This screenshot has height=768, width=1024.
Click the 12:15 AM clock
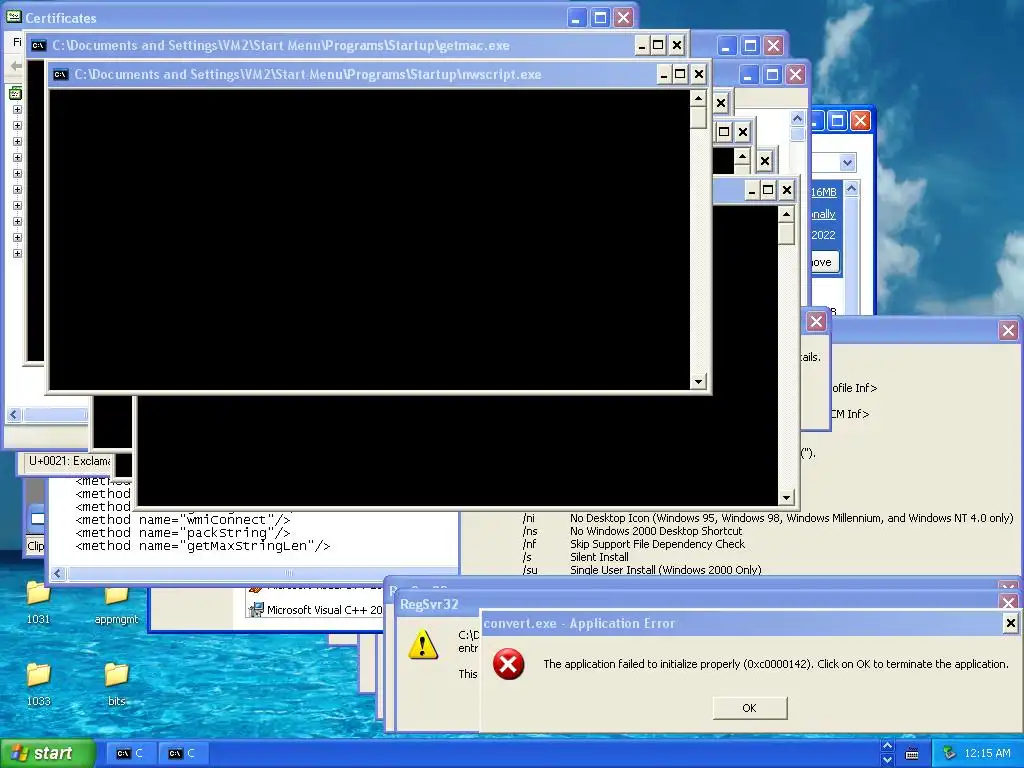pyautogui.click(x=987, y=754)
